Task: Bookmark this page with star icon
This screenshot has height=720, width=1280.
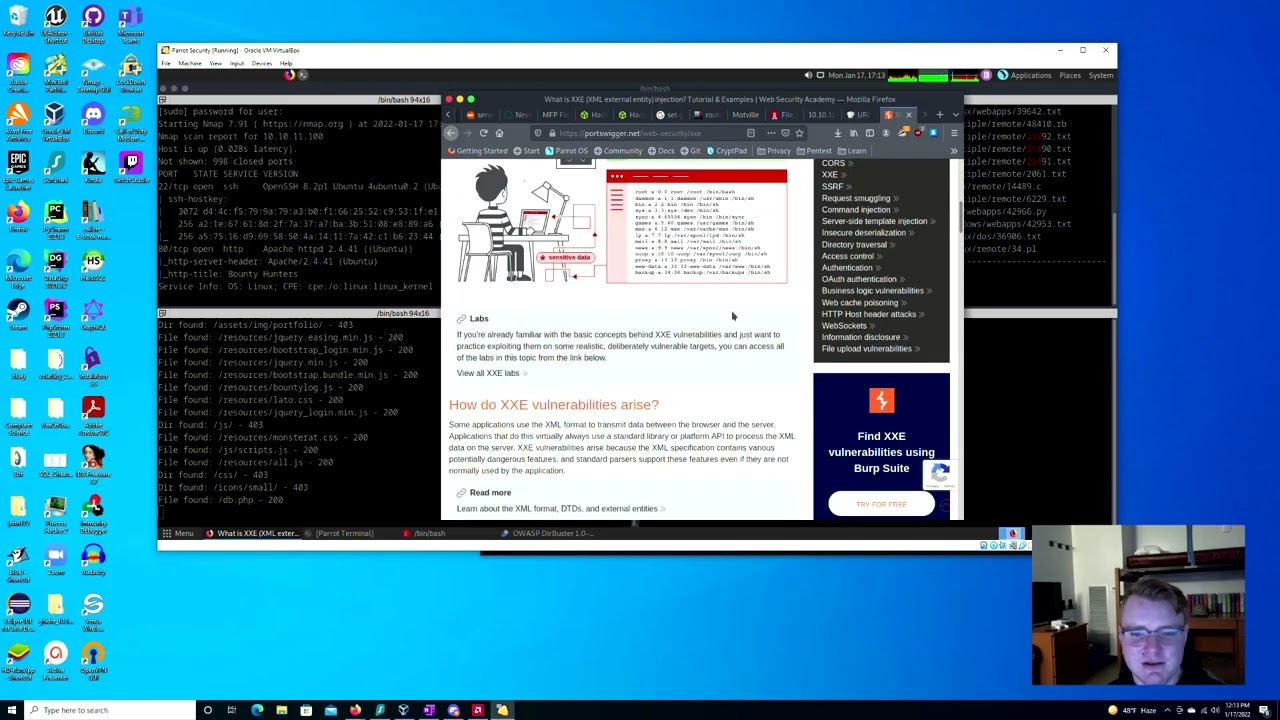Action: [x=799, y=133]
